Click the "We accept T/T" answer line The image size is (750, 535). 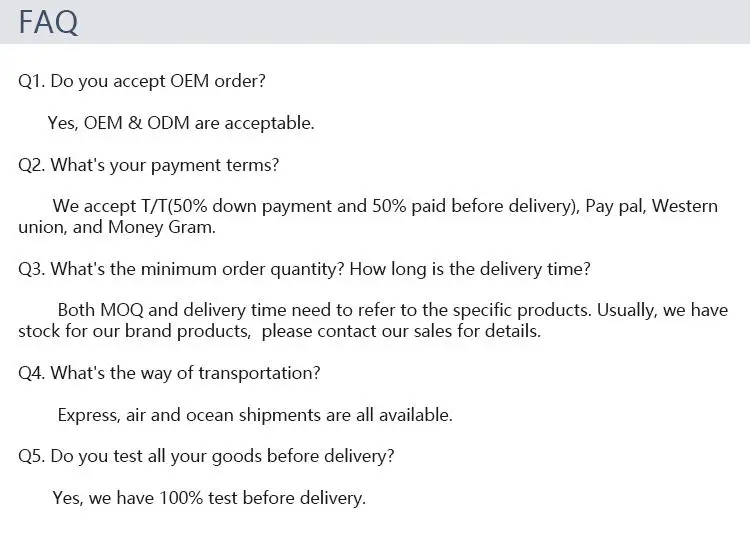110,206
